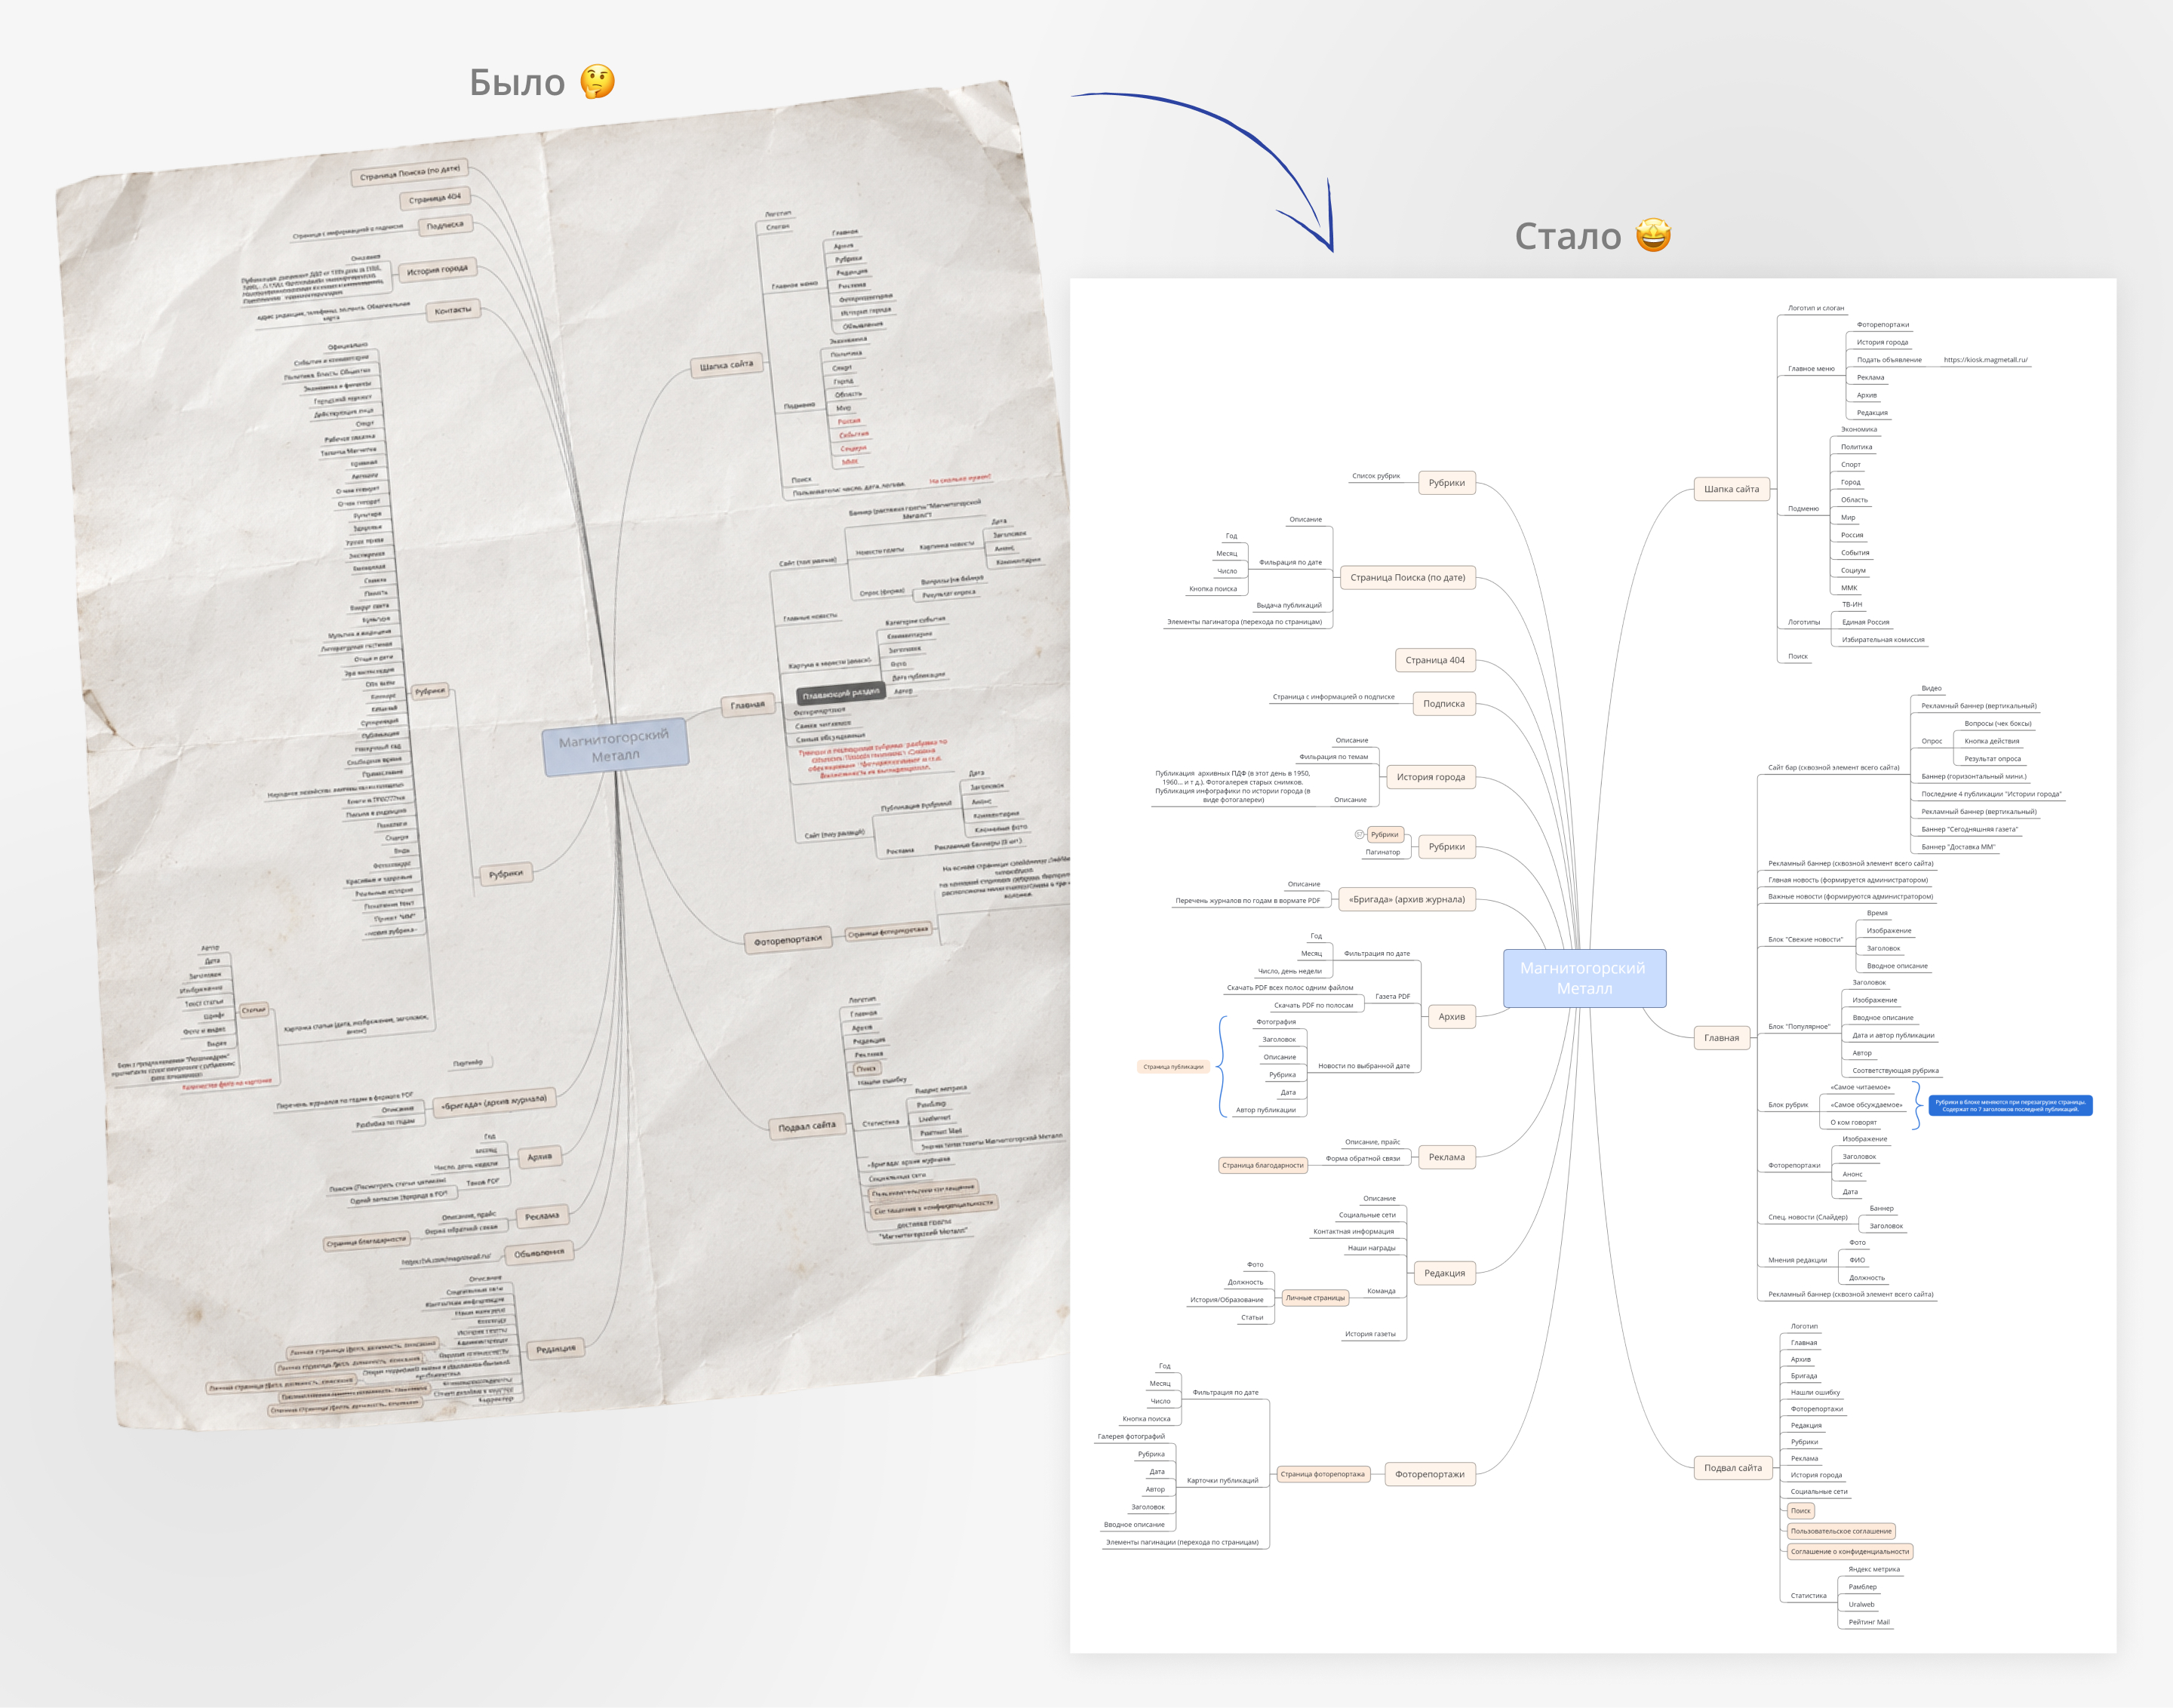Click the Блок "Популярное" item
Screen dimensions: 2173x1708
click(x=1798, y=1027)
